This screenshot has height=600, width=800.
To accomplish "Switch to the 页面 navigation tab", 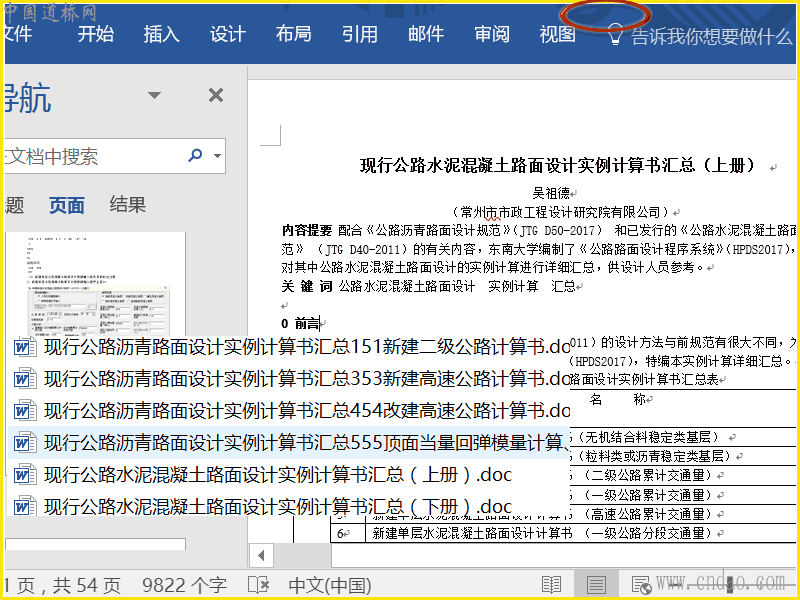I will (67, 205).
